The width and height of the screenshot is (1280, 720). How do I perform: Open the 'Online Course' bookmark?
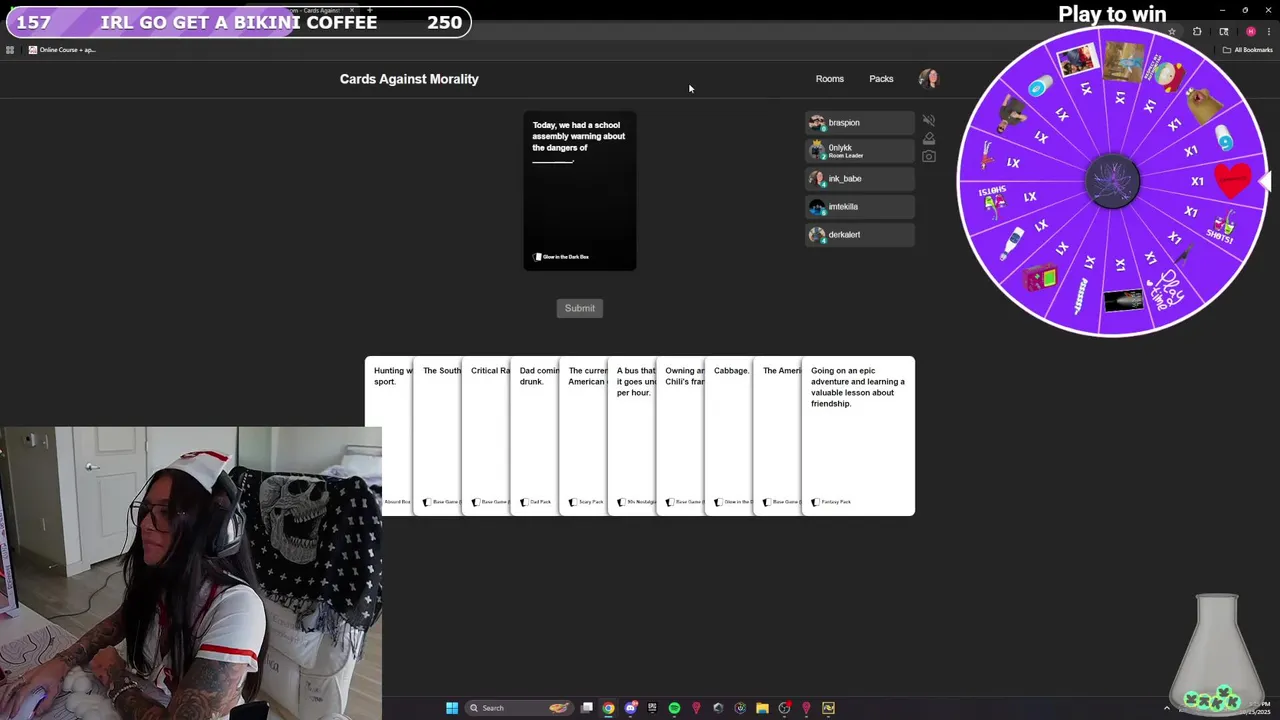(62, 50)
